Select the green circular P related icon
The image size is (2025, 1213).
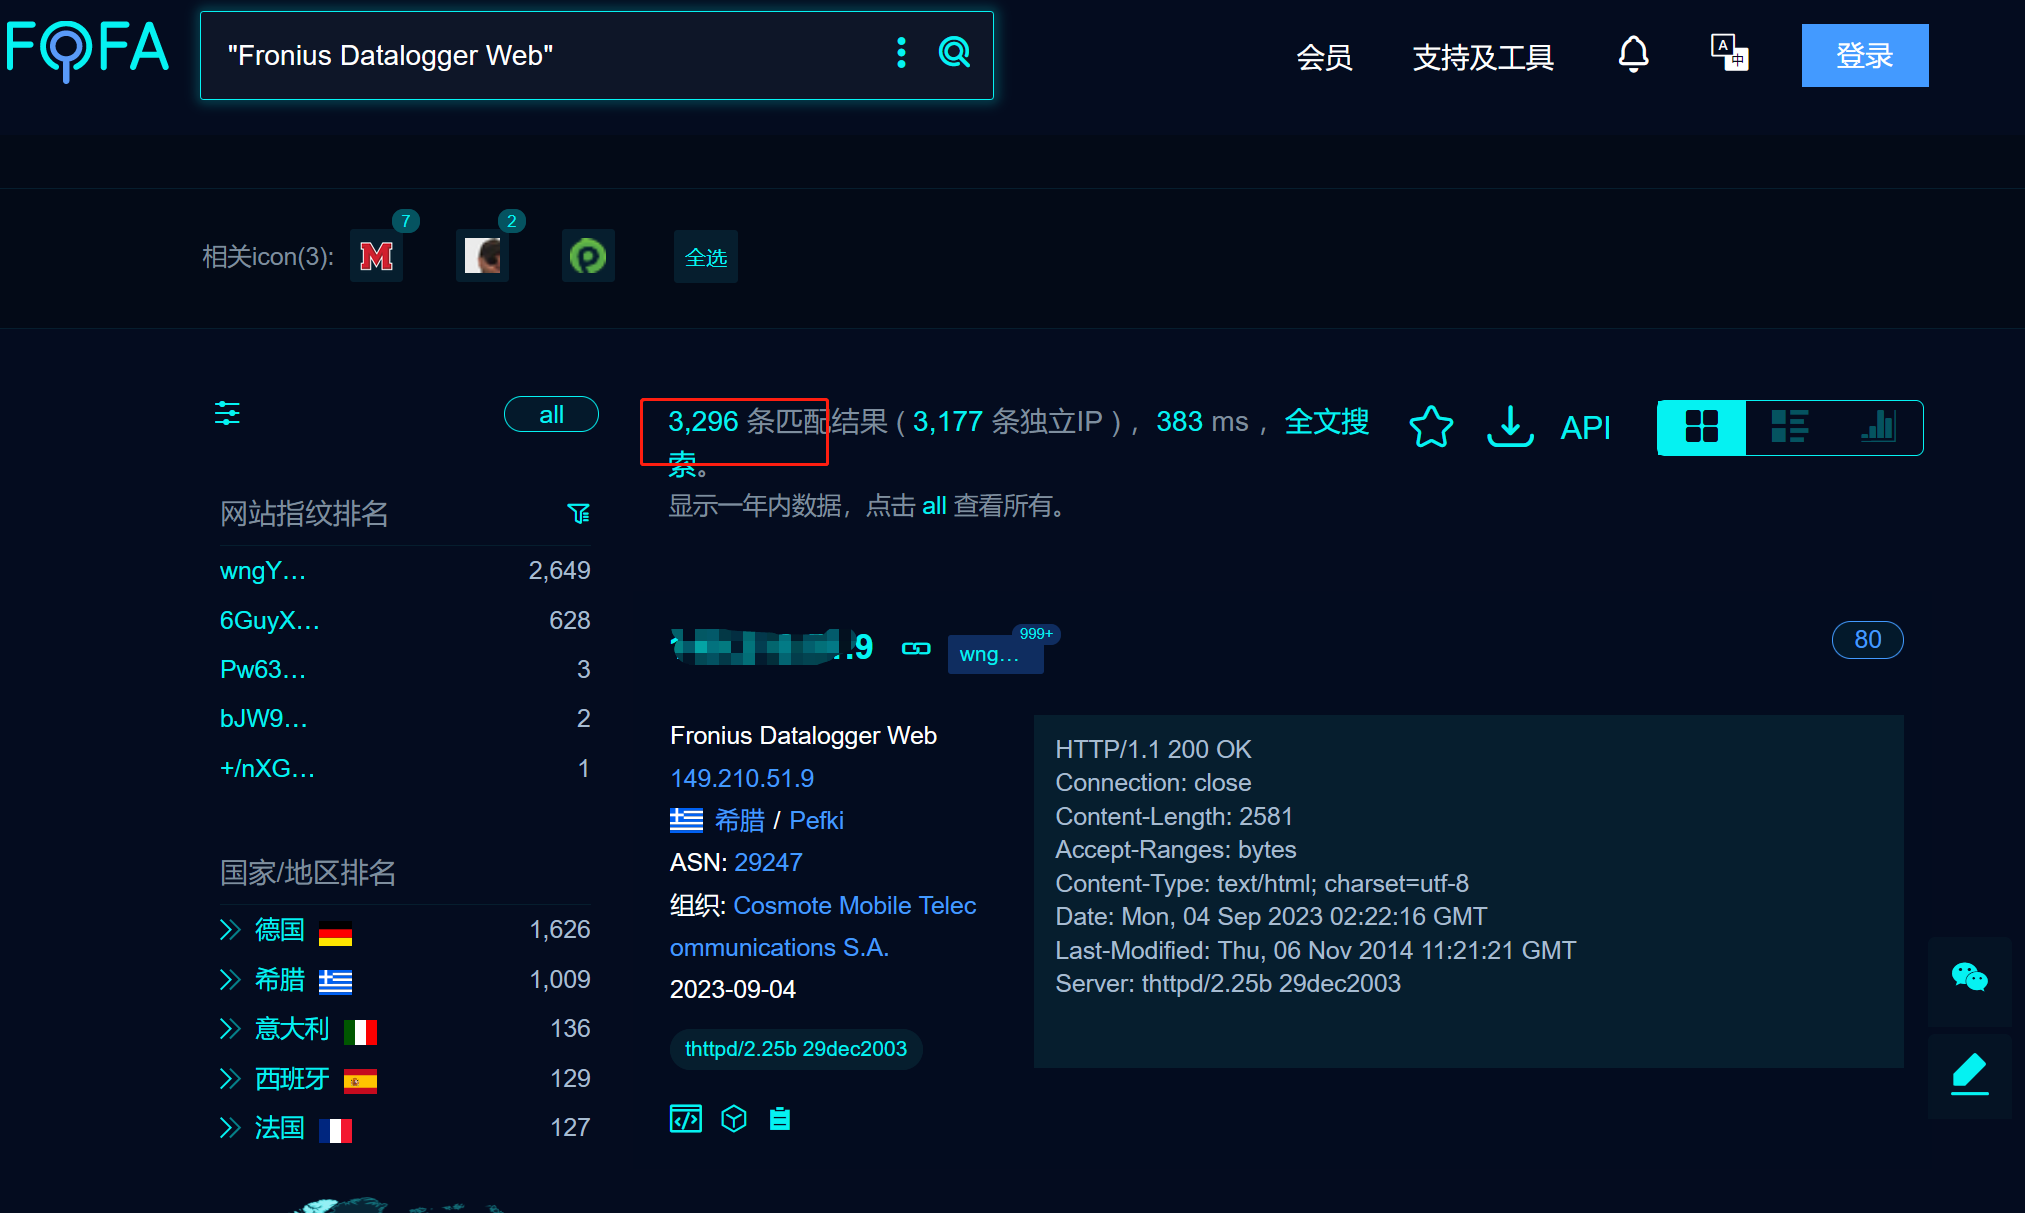click(x=588, y=256)
